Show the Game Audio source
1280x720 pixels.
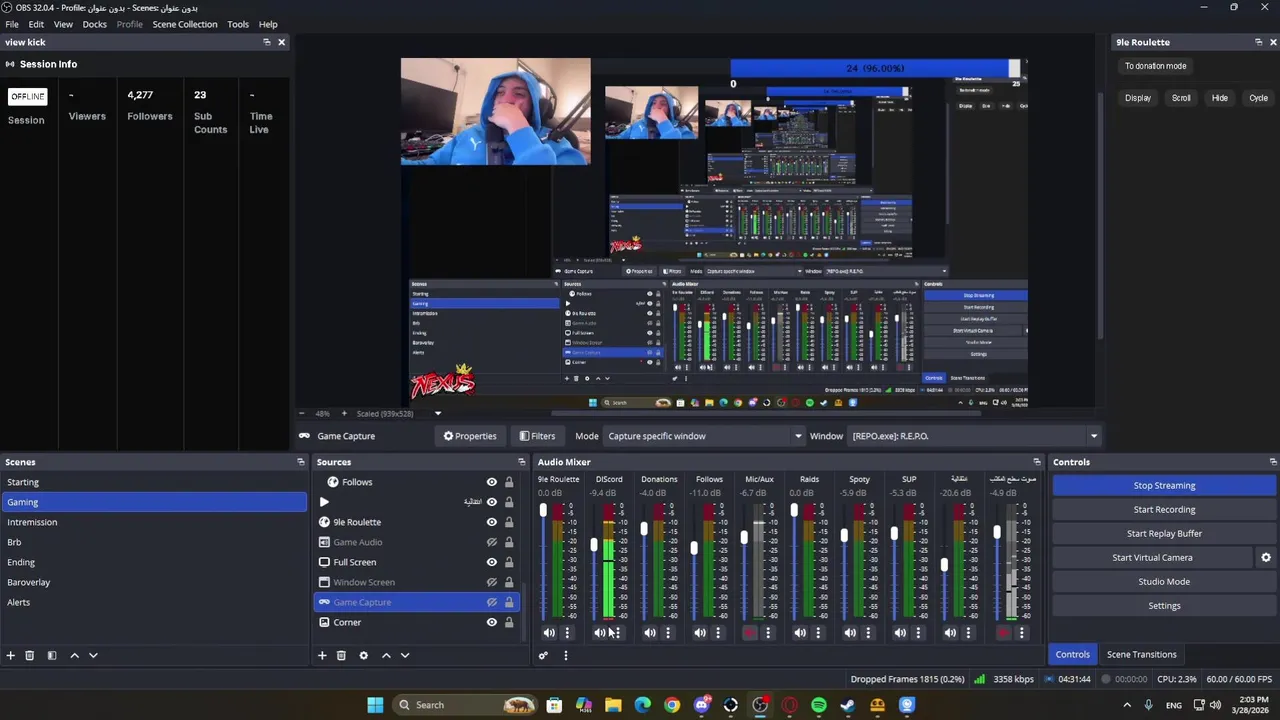click(x=491, y=542)
